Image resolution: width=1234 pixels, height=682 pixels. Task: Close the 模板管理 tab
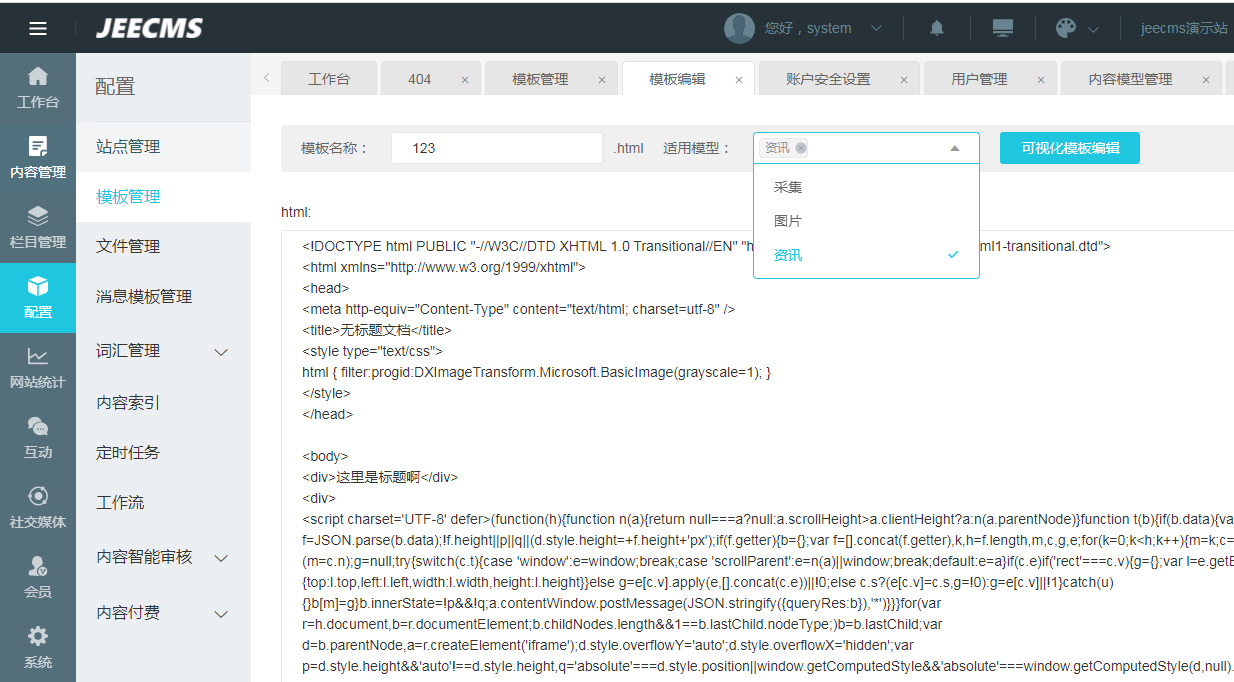tap(602, 80)
